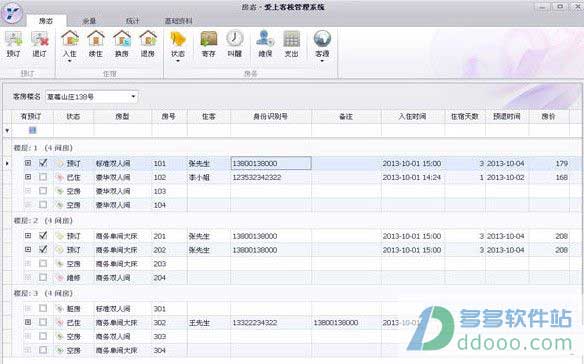Sort by the 房价 column header
This screenshot has height=364, width=584.
pyautogui.click(x=549, y=117)
